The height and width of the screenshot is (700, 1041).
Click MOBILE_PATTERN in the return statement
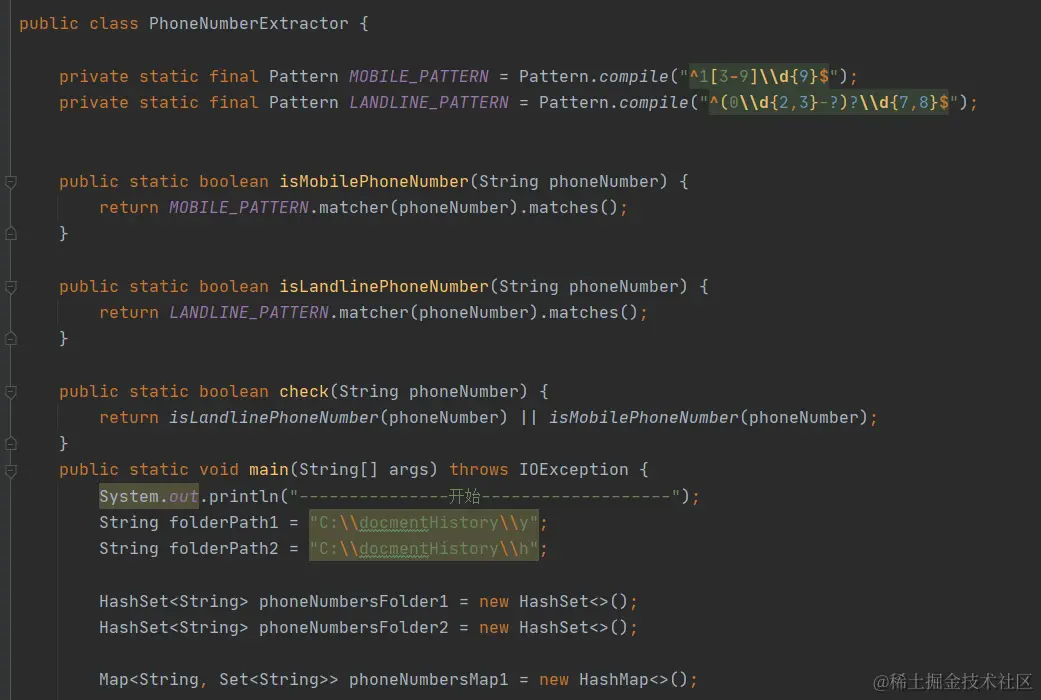click(x=239, y=207)
